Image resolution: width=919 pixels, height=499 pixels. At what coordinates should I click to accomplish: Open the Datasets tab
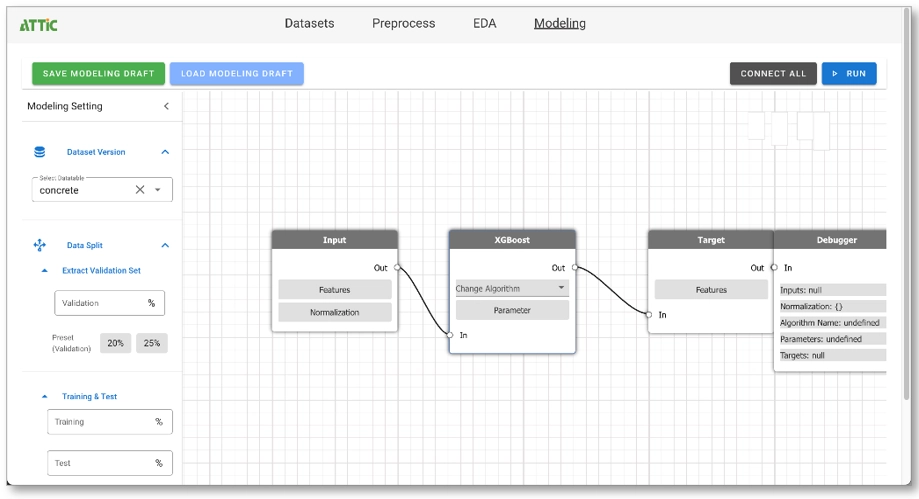click(309, 23)
